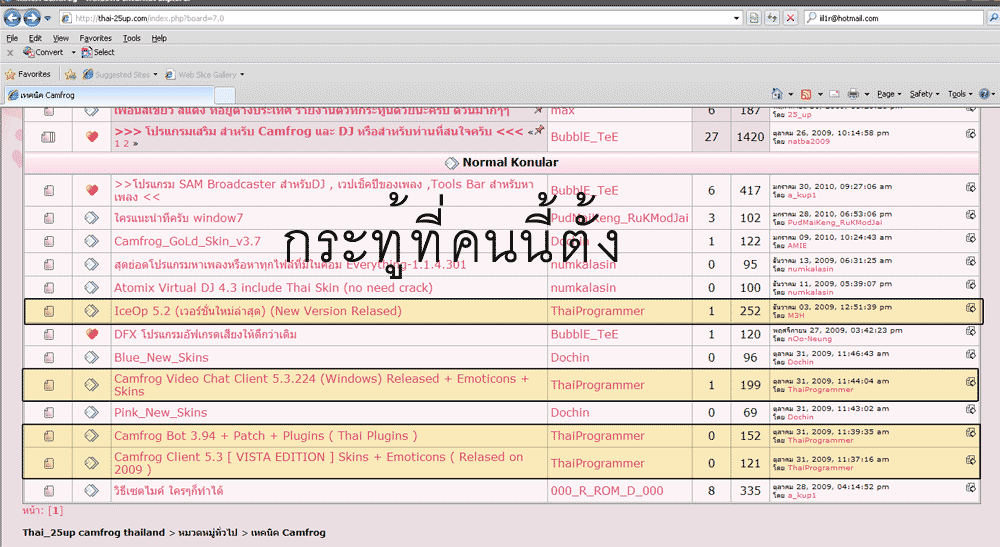View Dochin profile on Blue_New_Skins row

(570, 358)
